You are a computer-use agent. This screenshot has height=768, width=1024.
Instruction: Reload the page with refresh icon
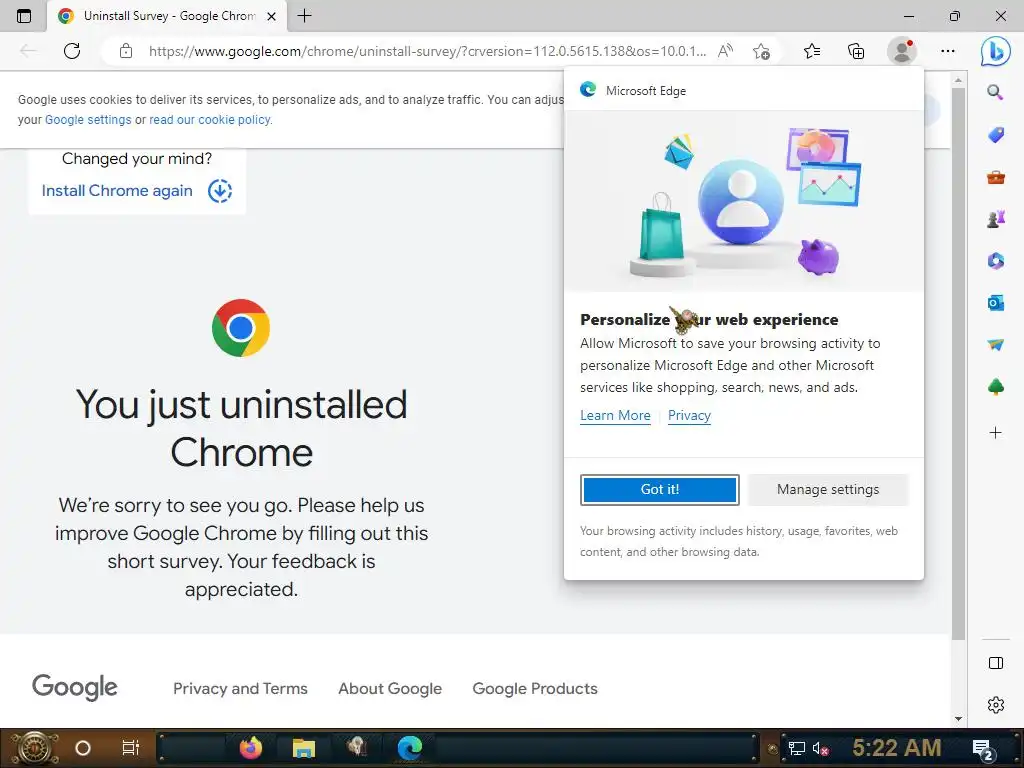click(72, 51)
